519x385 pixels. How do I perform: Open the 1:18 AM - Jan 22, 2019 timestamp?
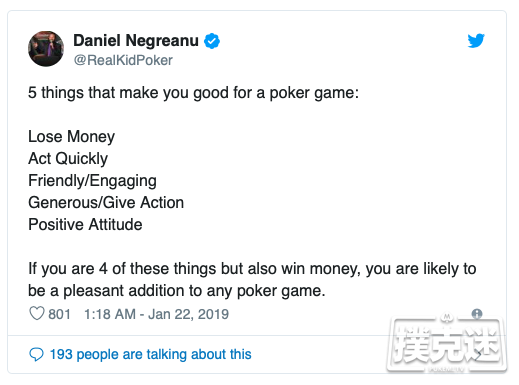[x=156, y=314]
